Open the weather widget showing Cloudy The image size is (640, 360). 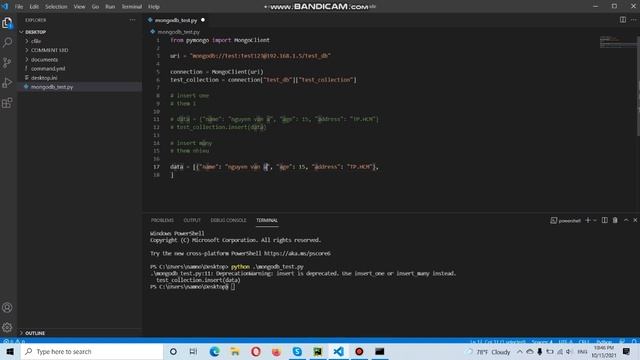coord(489,352)
